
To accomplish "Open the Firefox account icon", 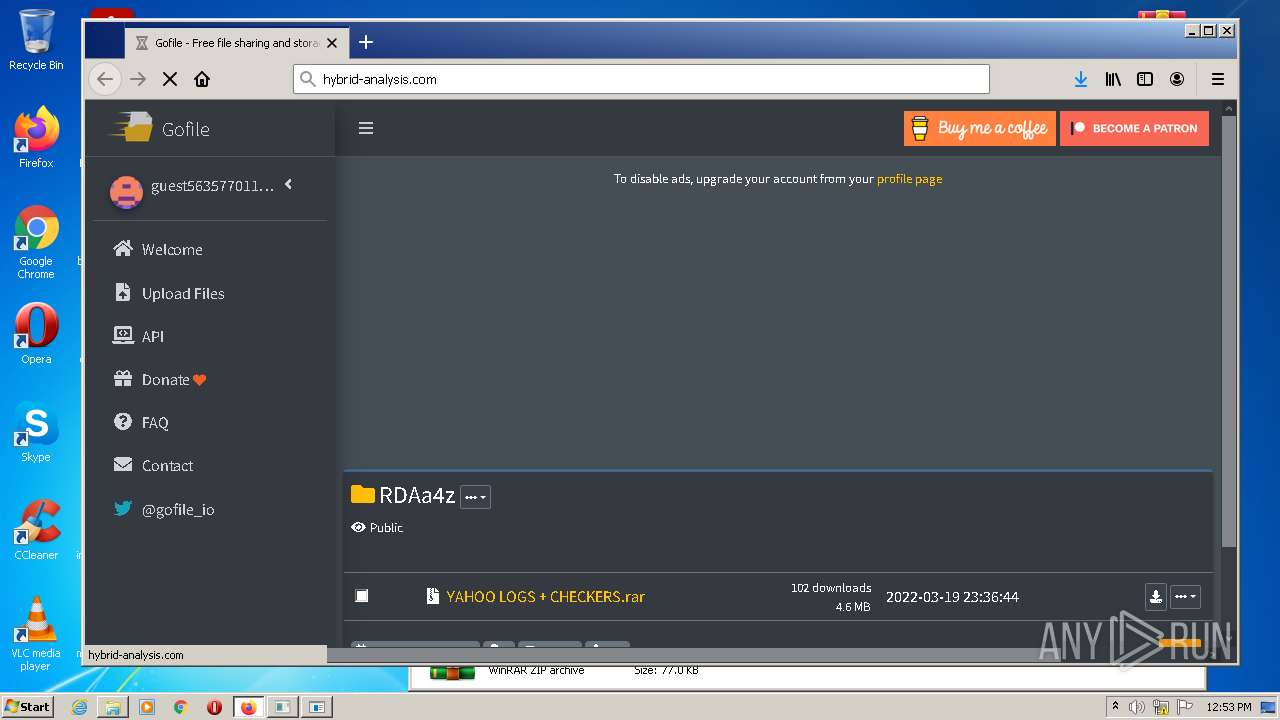I will [1177, 79].
